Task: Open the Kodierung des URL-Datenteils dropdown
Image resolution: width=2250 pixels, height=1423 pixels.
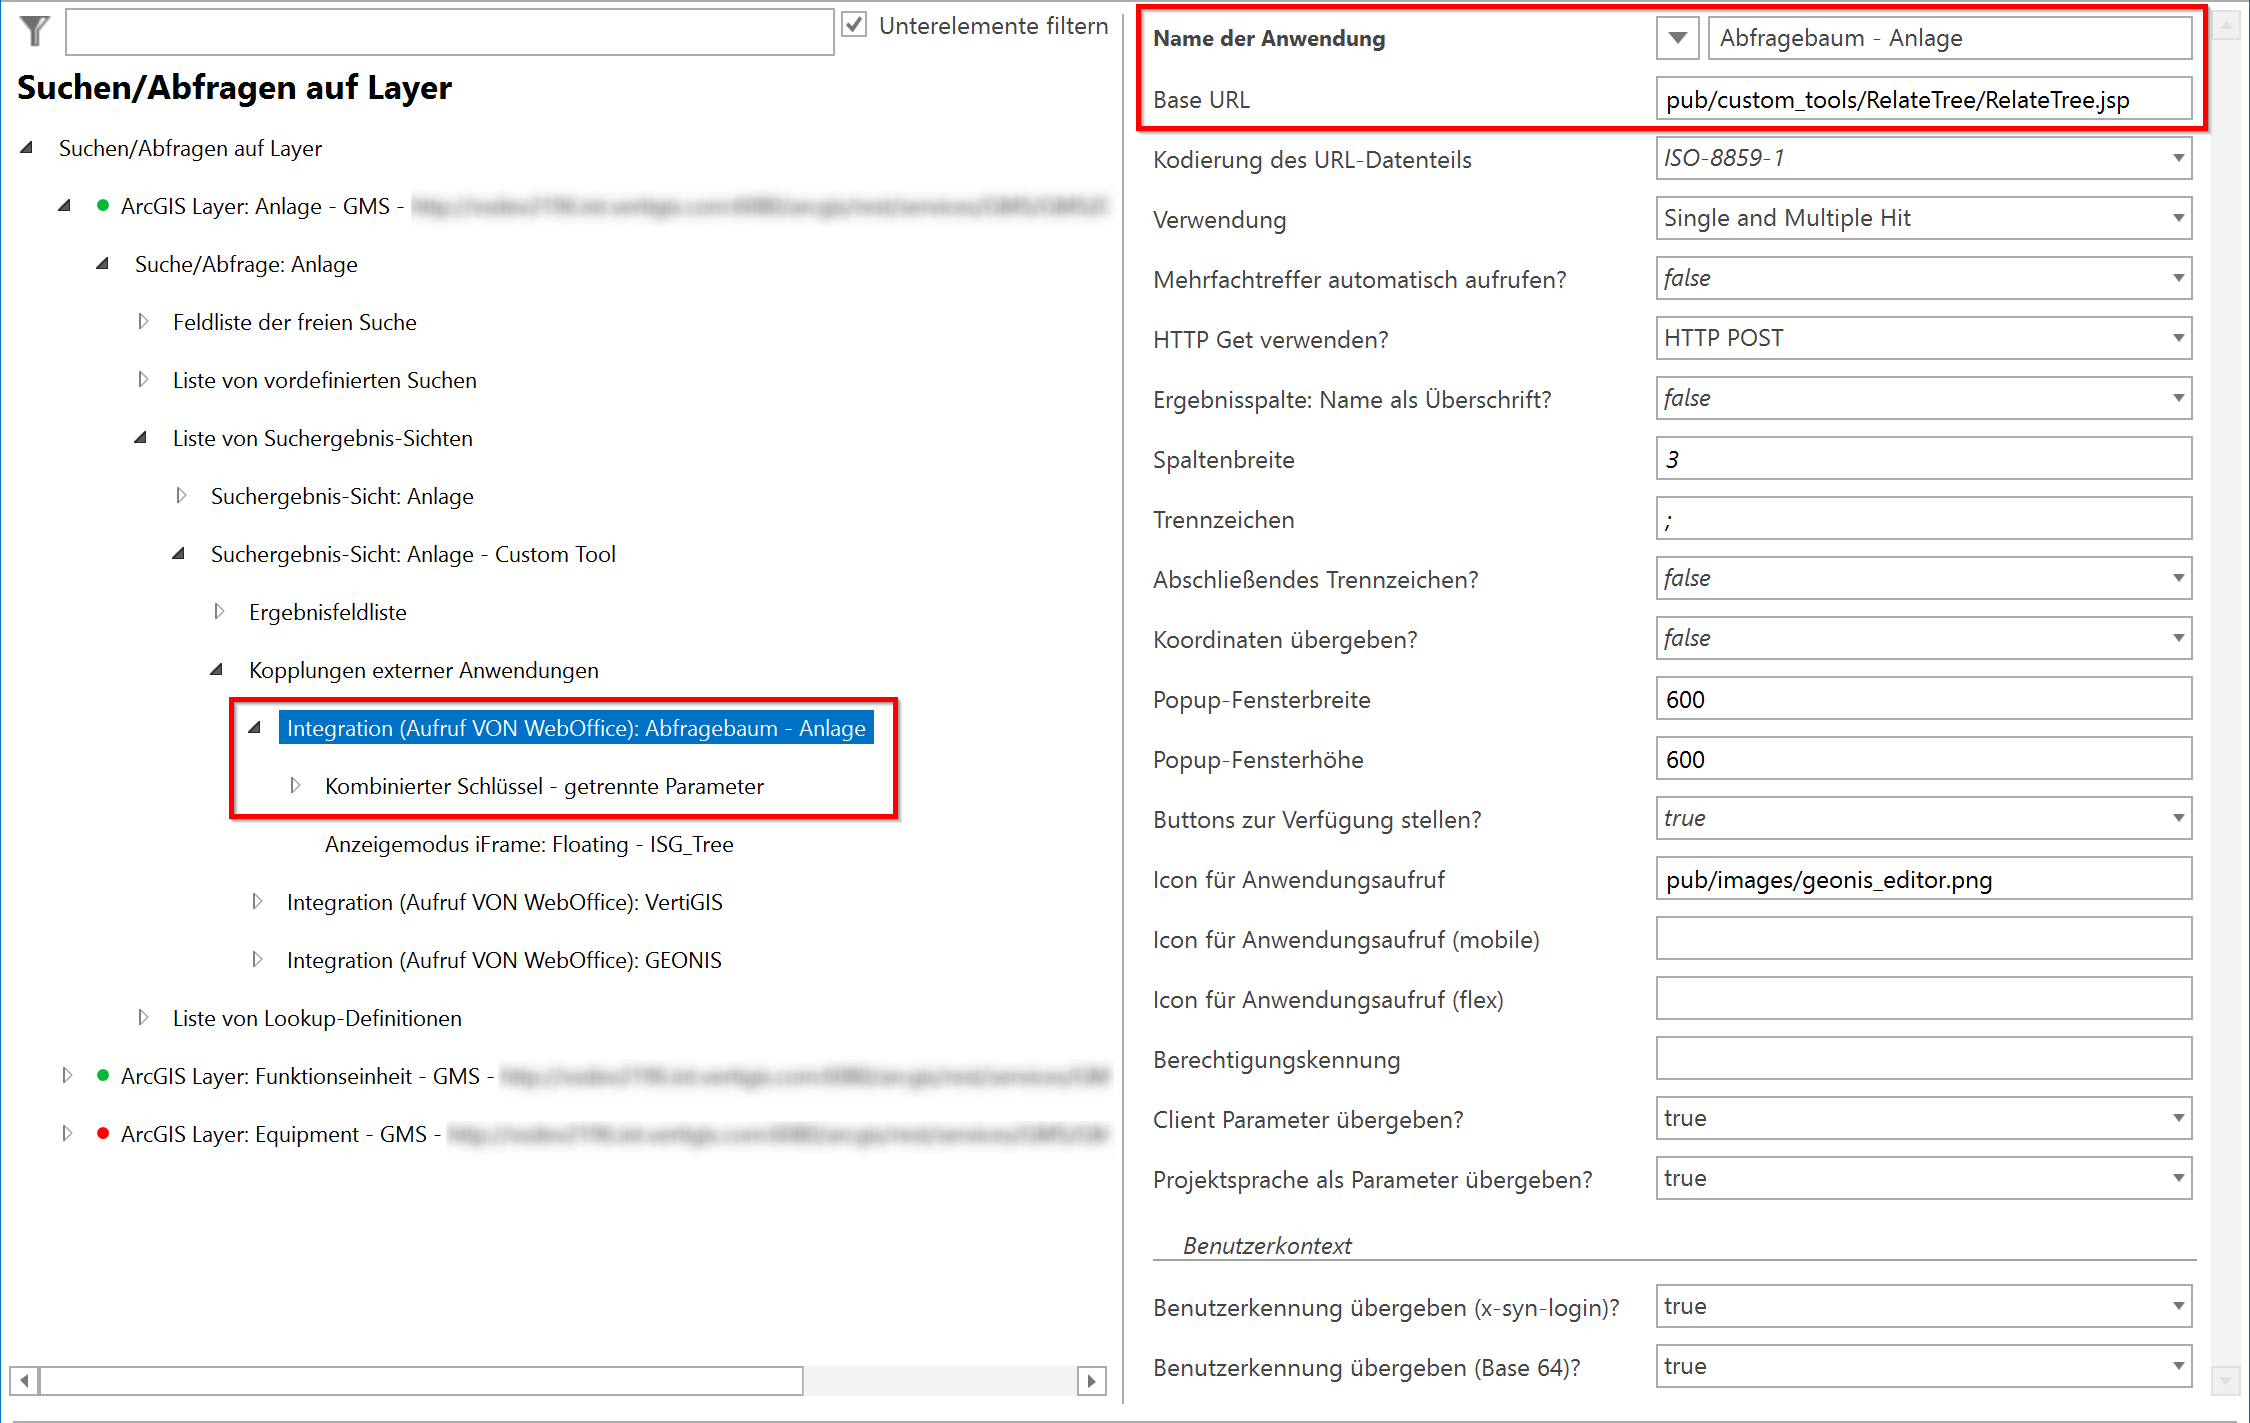Action: (2178, 158)
